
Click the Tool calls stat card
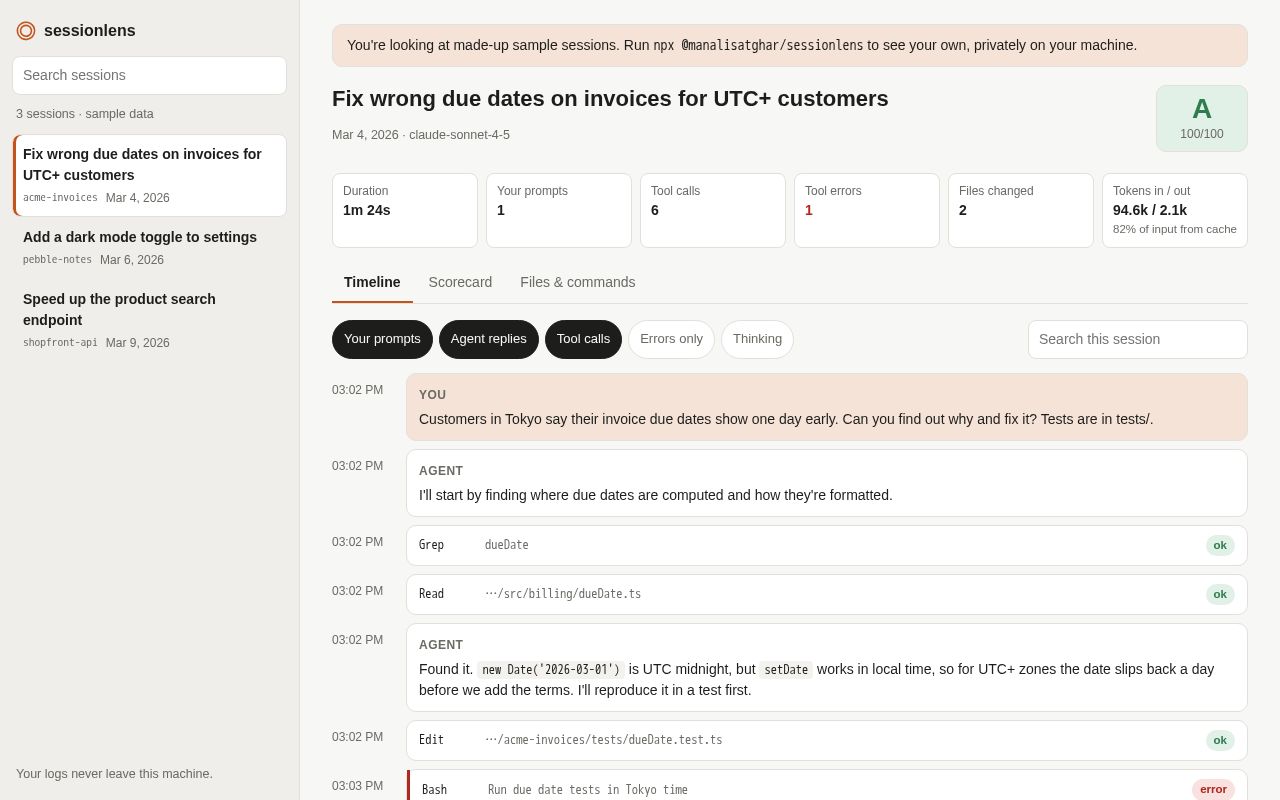coord(713,210)
